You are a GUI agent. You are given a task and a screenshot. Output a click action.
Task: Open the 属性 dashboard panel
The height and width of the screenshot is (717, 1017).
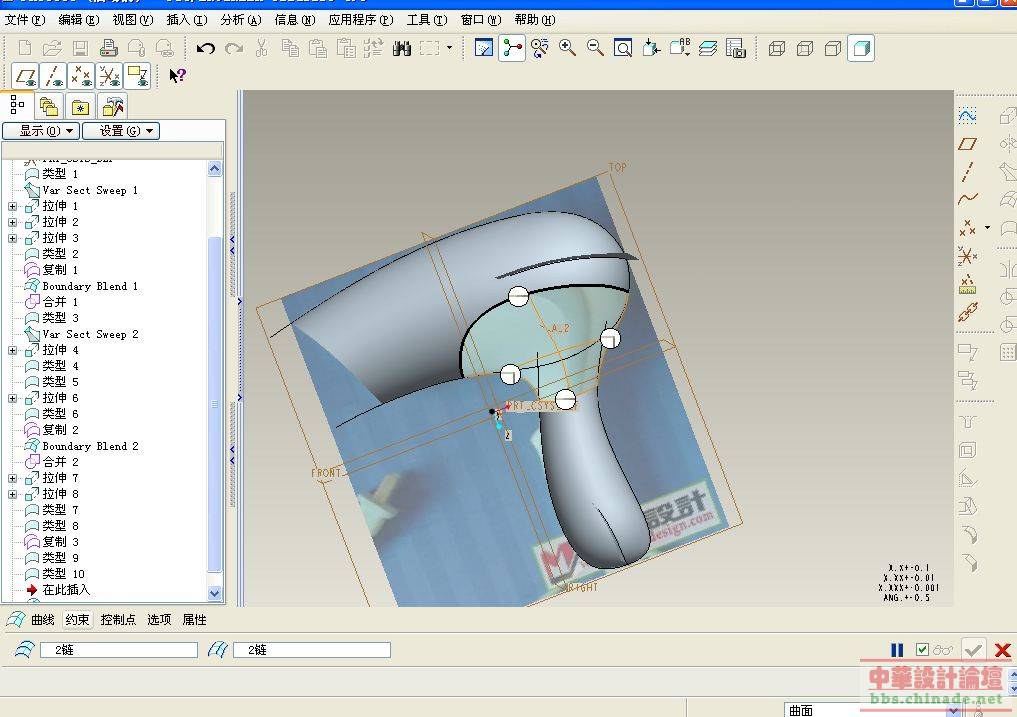(x=195, y=620)
